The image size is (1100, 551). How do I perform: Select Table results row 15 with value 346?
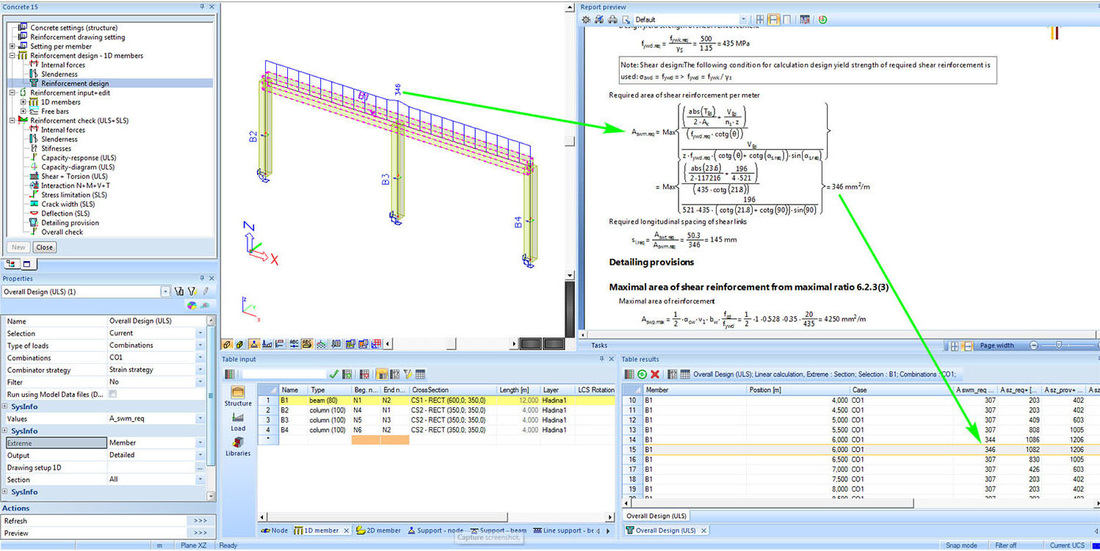click(x=861, y=449)
